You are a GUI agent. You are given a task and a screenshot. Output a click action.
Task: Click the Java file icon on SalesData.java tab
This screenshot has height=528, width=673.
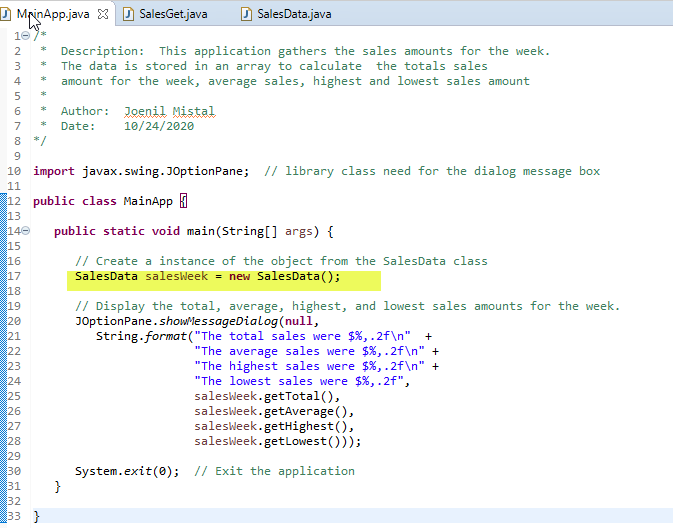(246, 14)
